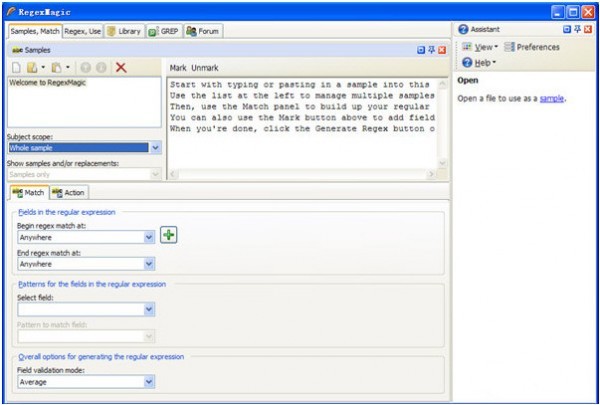This screenshot has width=600, height=405.
Task: Click the New sample icon
Action: click(16, 67)
